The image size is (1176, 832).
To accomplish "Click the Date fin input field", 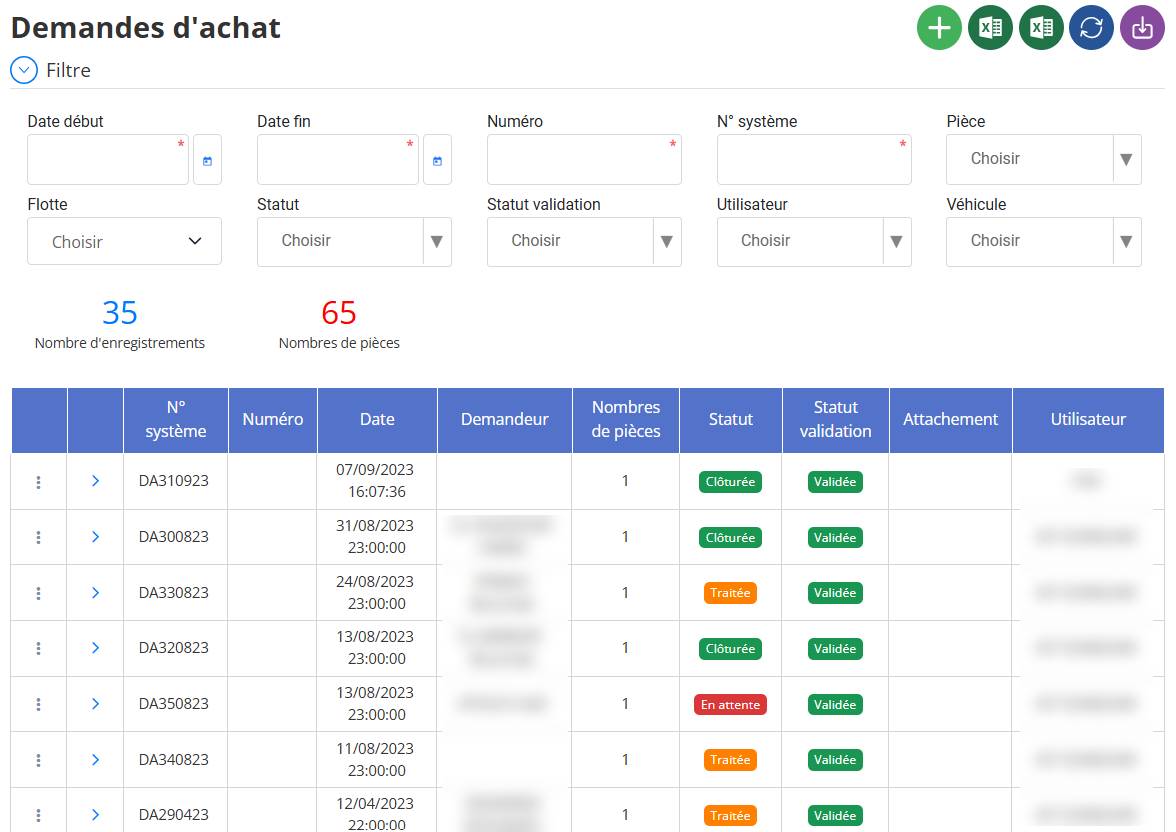I will pos(338,160).
